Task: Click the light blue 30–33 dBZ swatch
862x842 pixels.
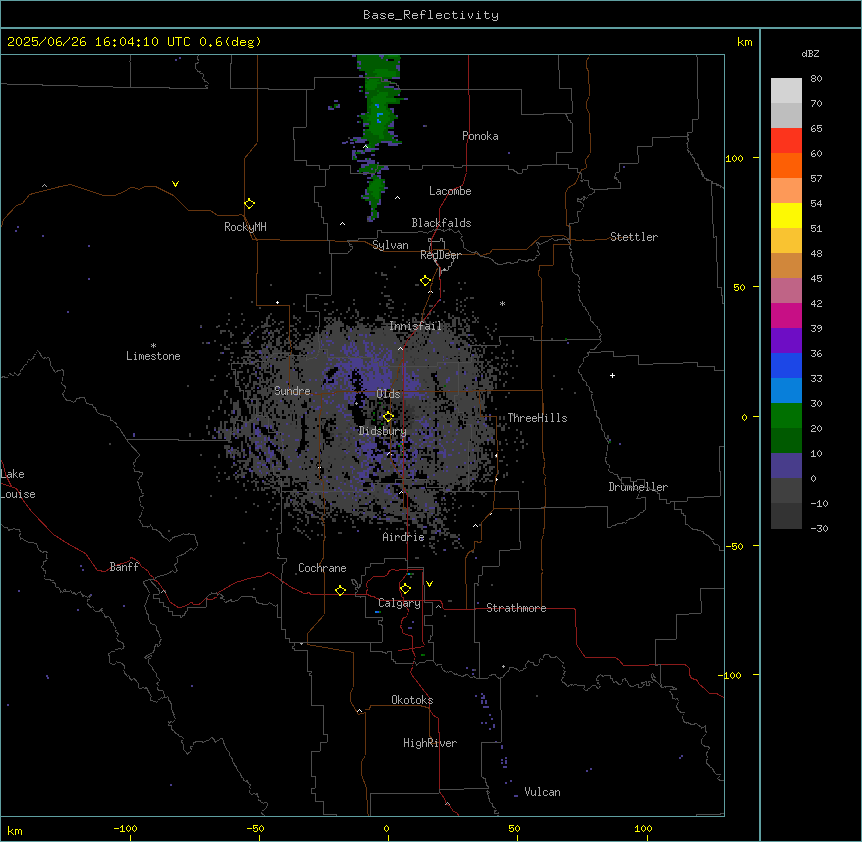Action: coord(786,390)
